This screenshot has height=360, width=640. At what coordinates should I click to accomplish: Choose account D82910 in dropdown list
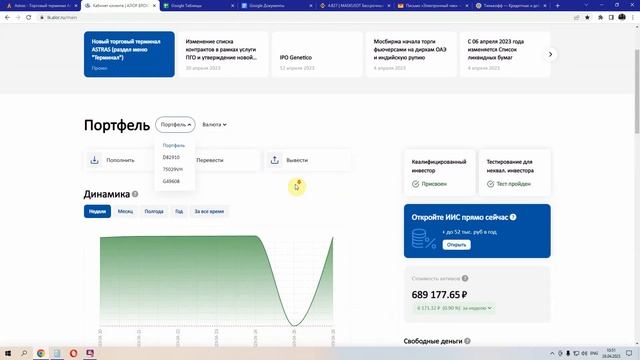click(171, 157)
